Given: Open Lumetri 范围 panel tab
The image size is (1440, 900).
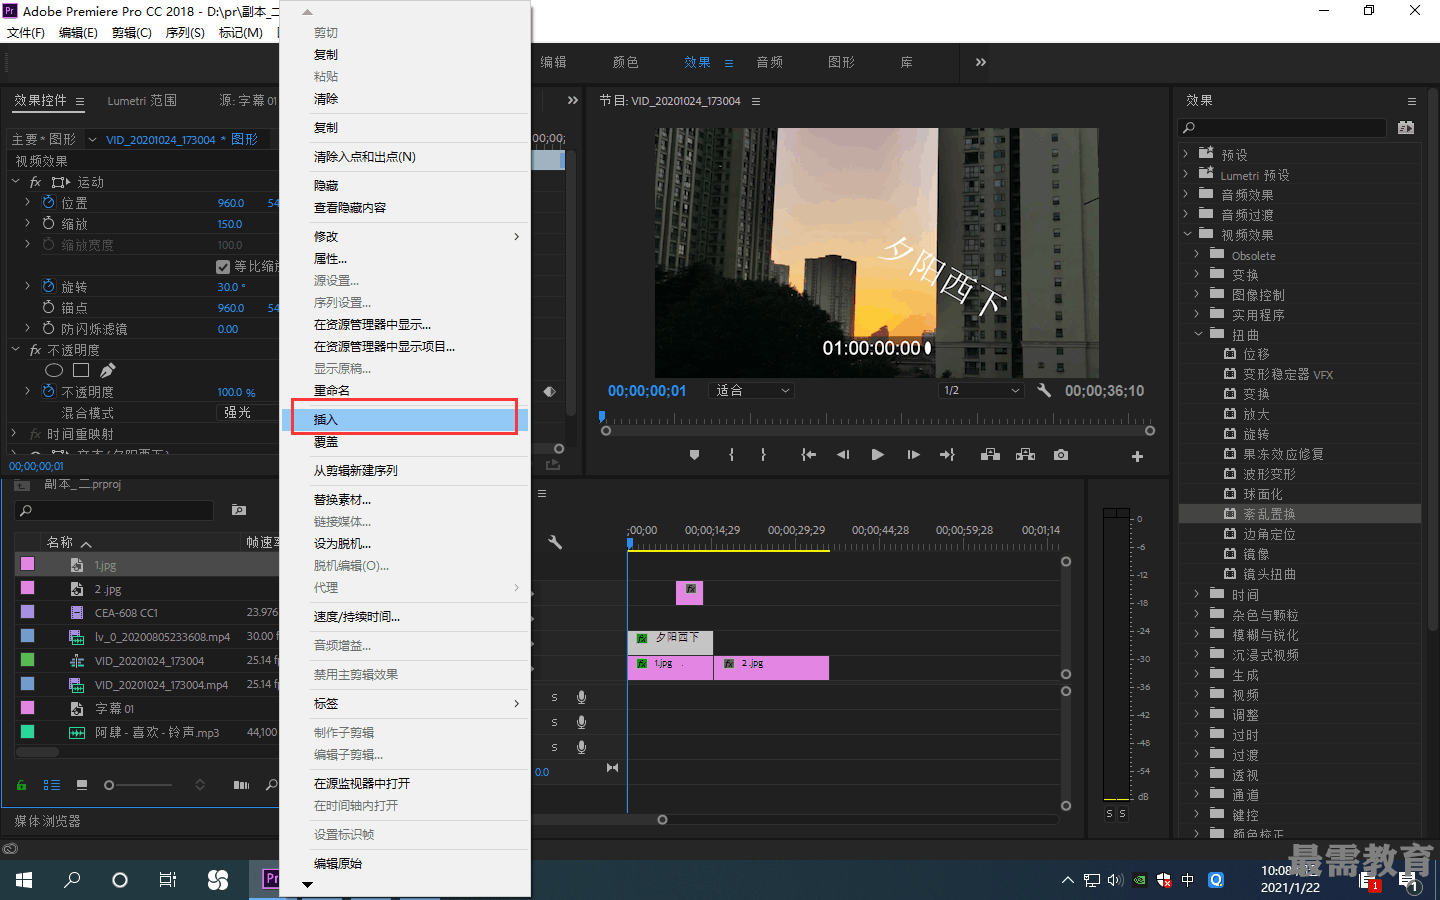Looking at the screenshot, I should 142,100.
